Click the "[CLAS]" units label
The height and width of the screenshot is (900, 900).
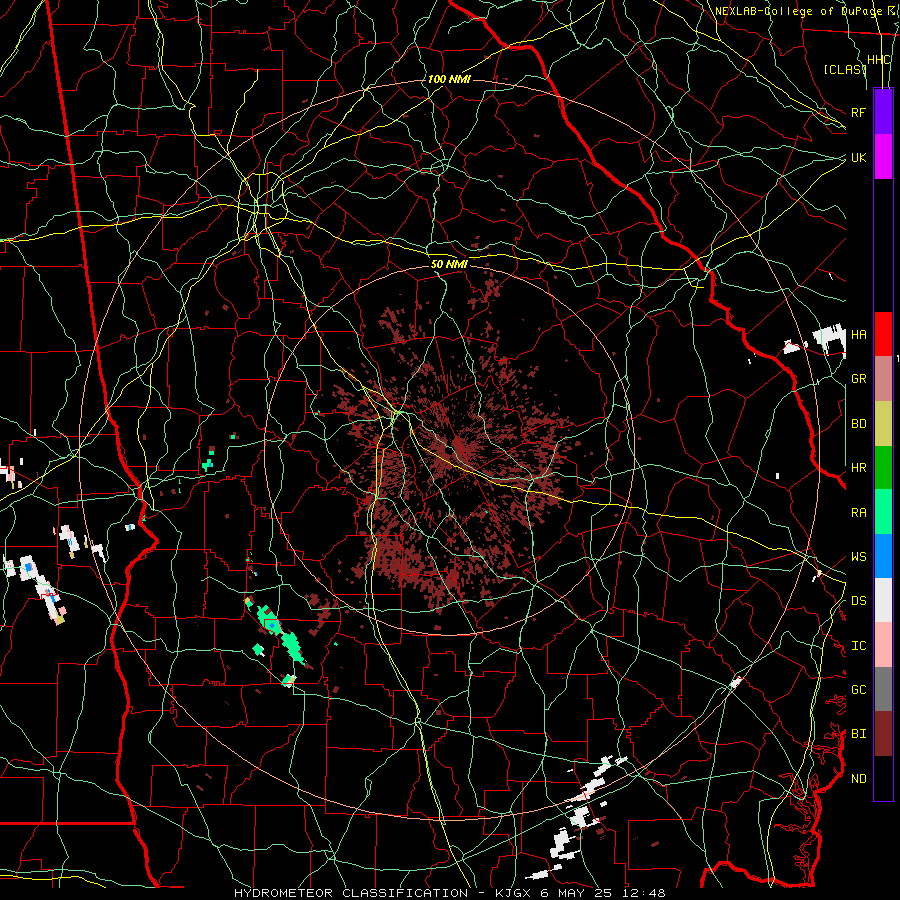pos(845,69)
